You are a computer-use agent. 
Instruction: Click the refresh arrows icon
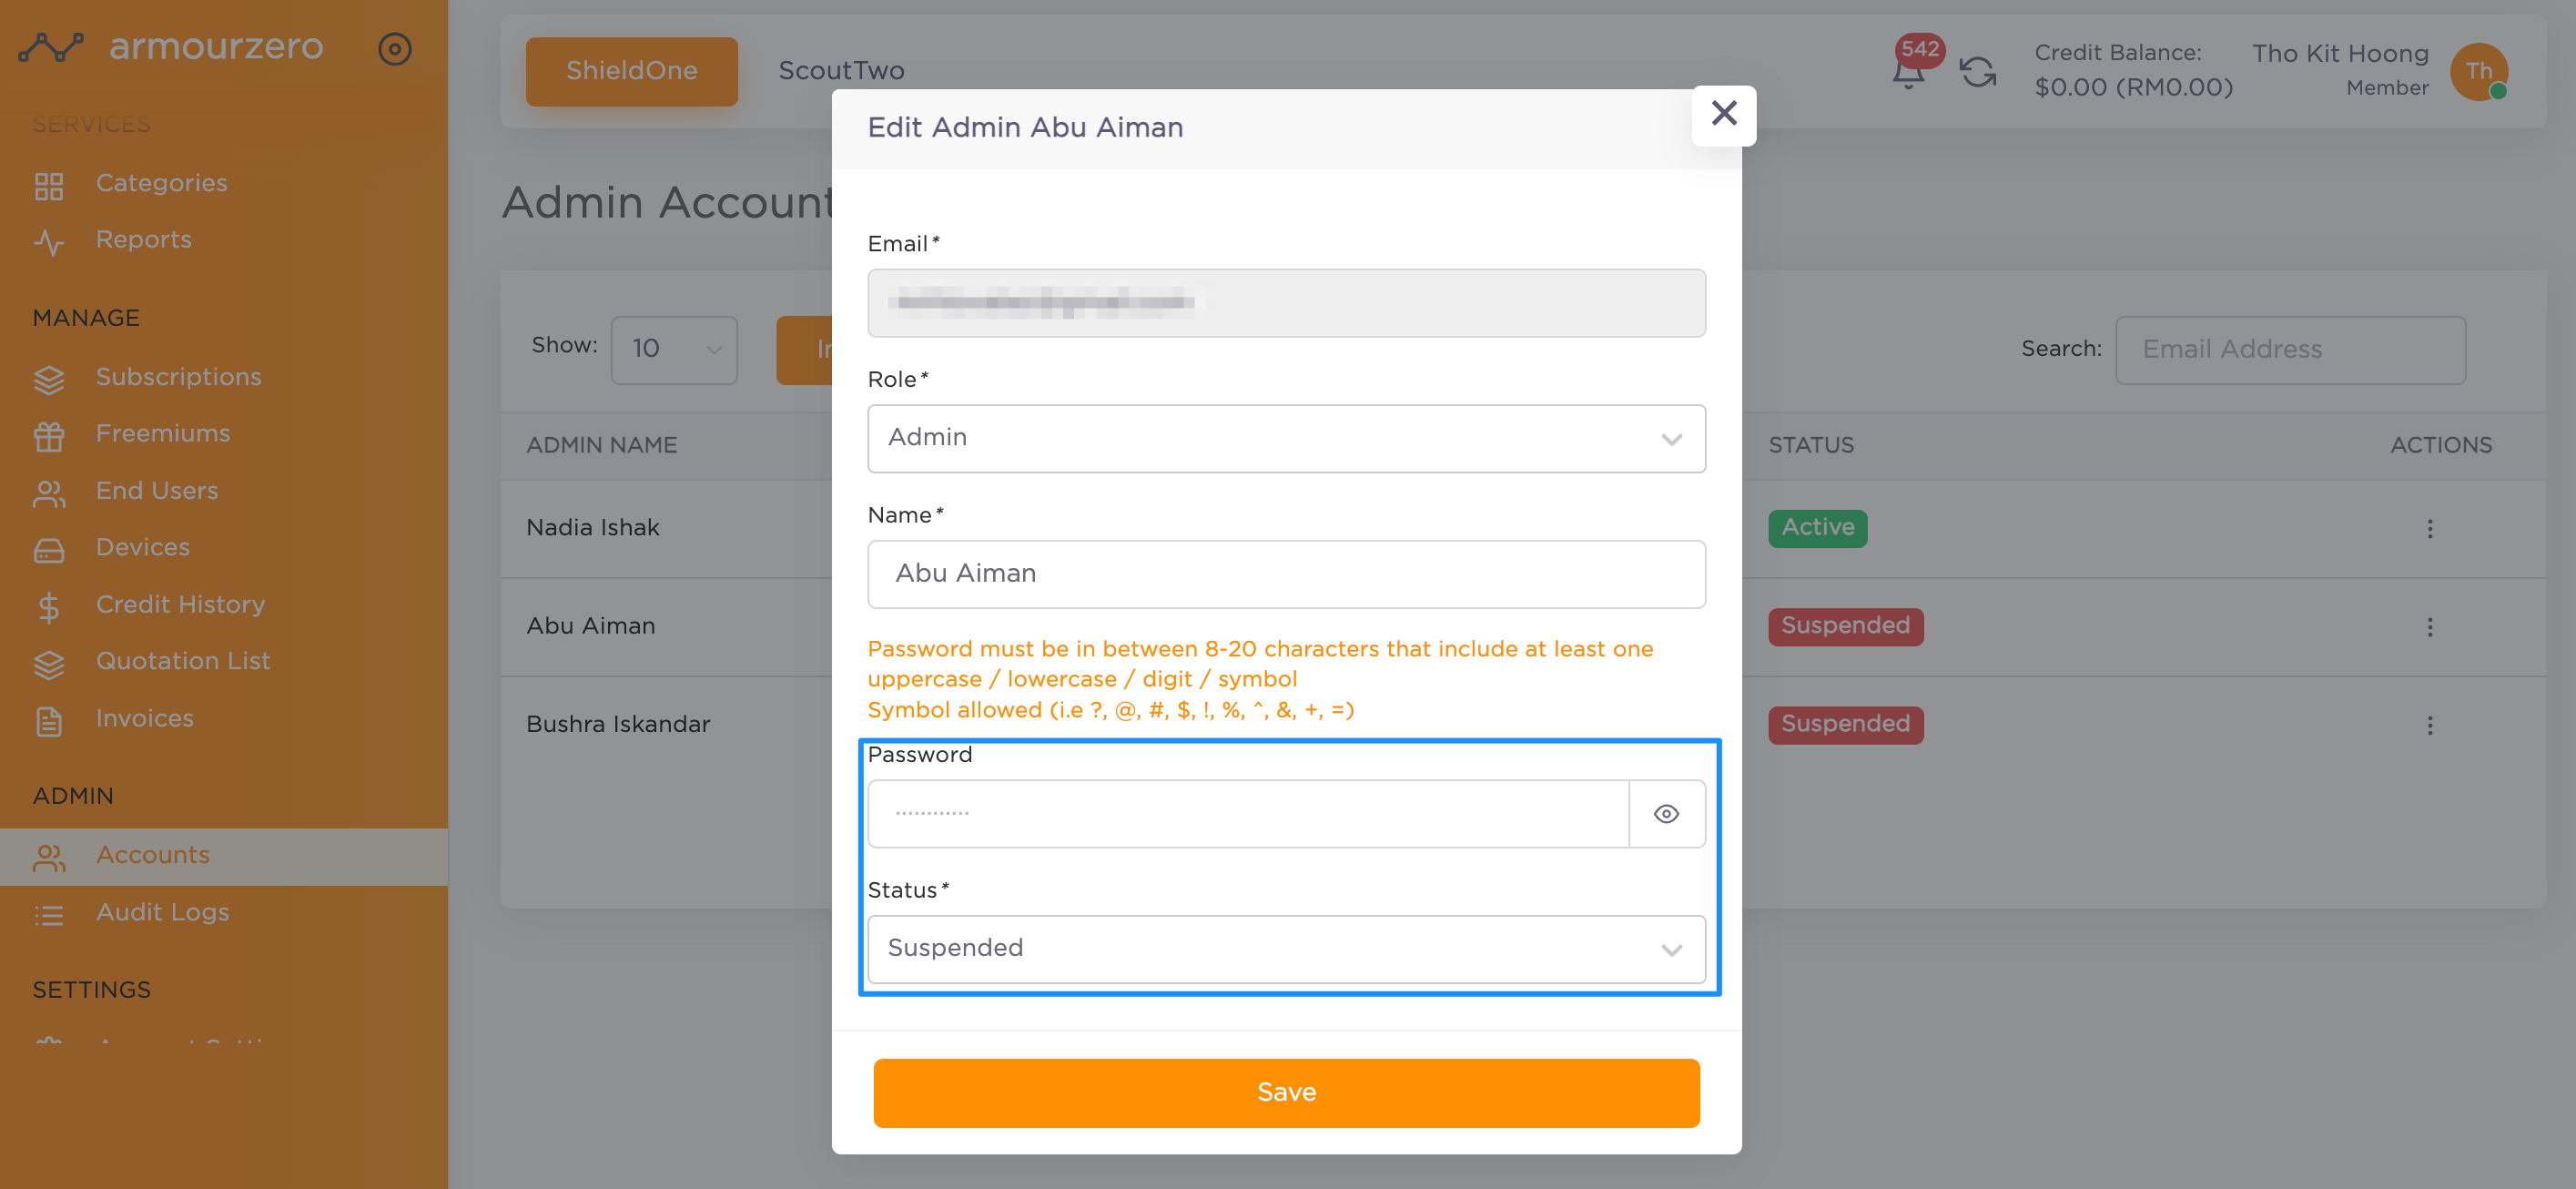(1977, 72)
